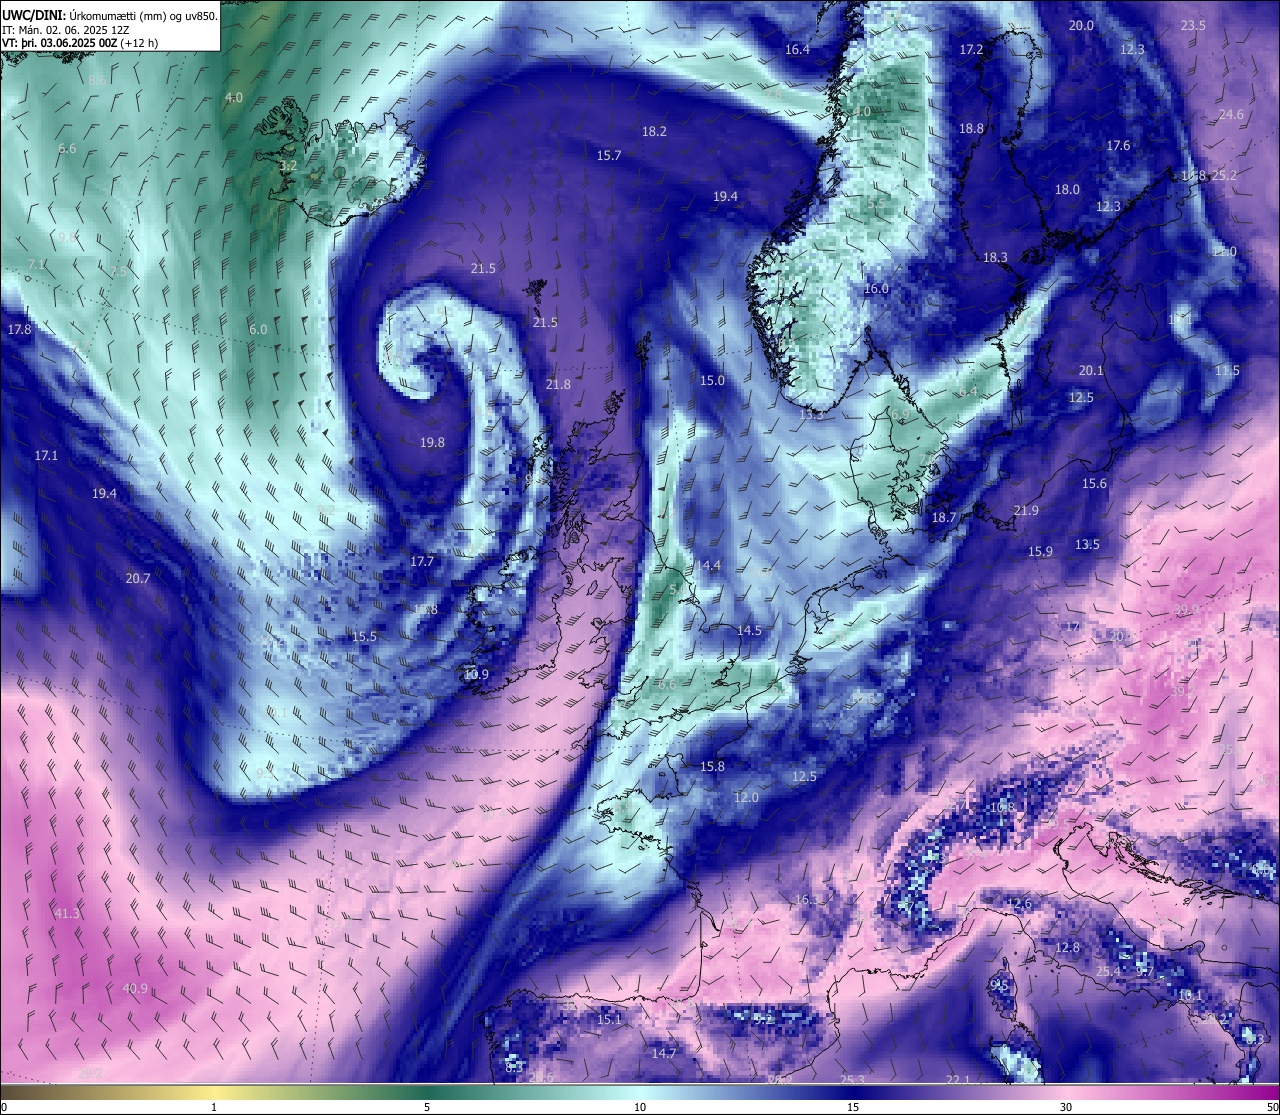The width and height of the screenshot is (1280, 1115).
Task: Click the 14.4 value over Britain
Action: click(x=709, y=565)
